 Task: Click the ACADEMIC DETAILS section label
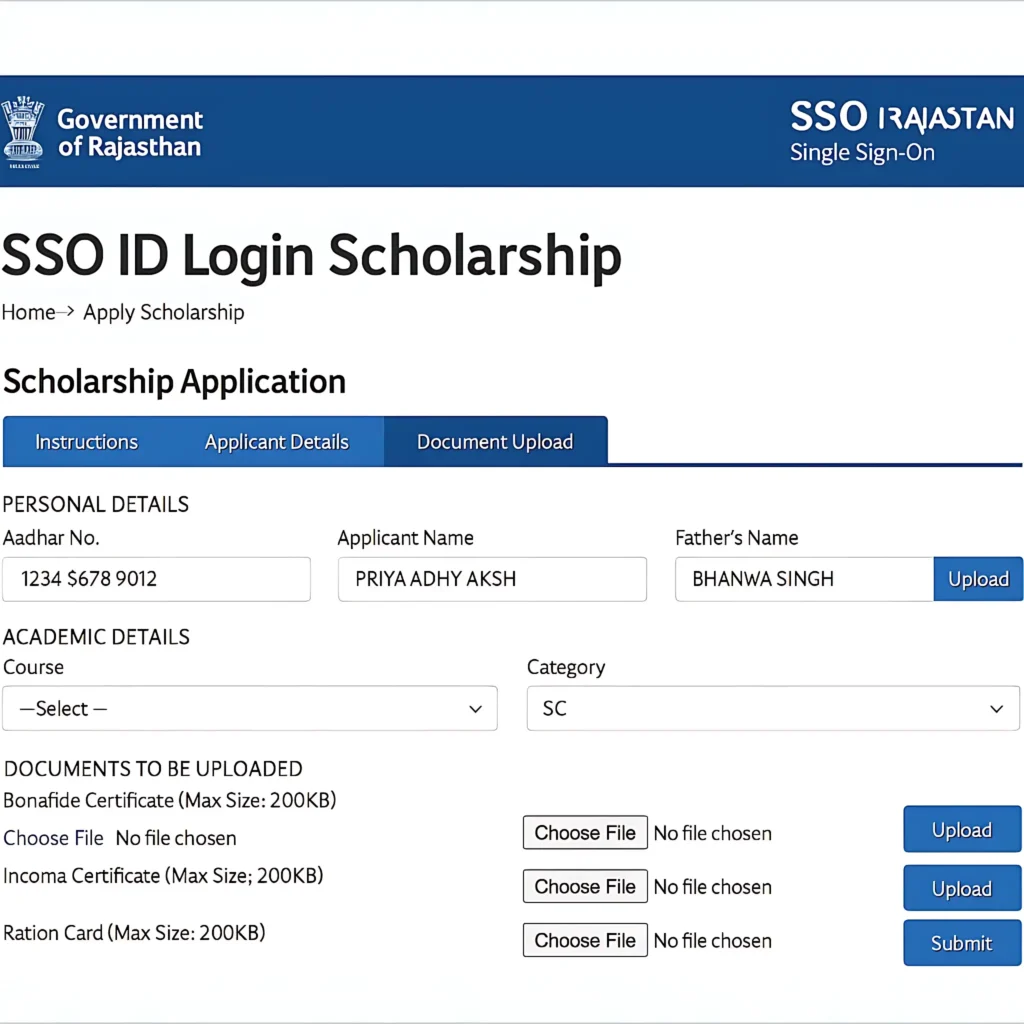point(97,637)
